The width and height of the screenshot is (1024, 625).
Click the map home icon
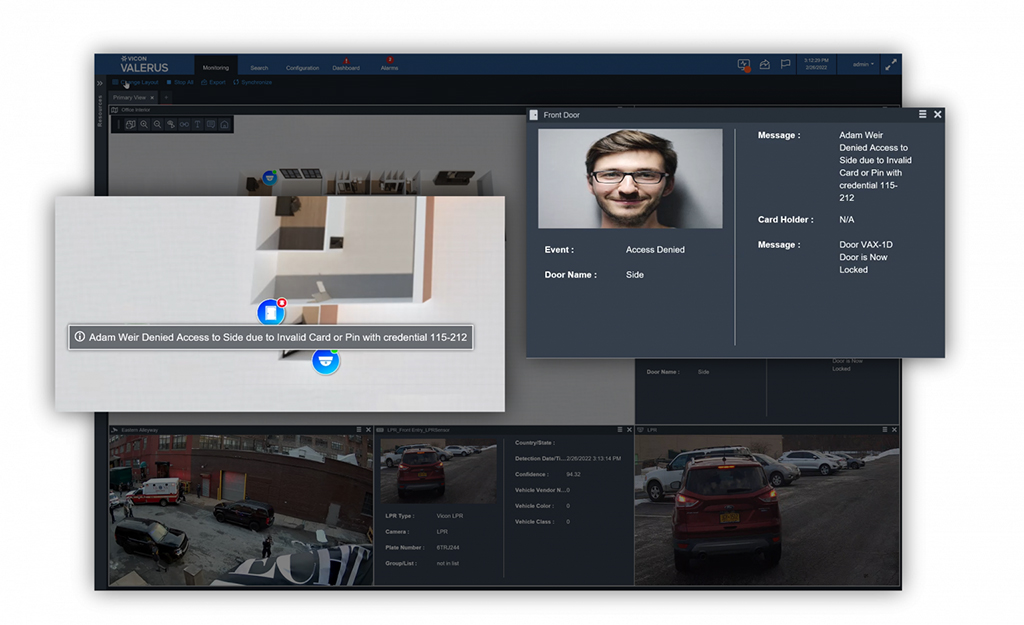click(225, 125)
